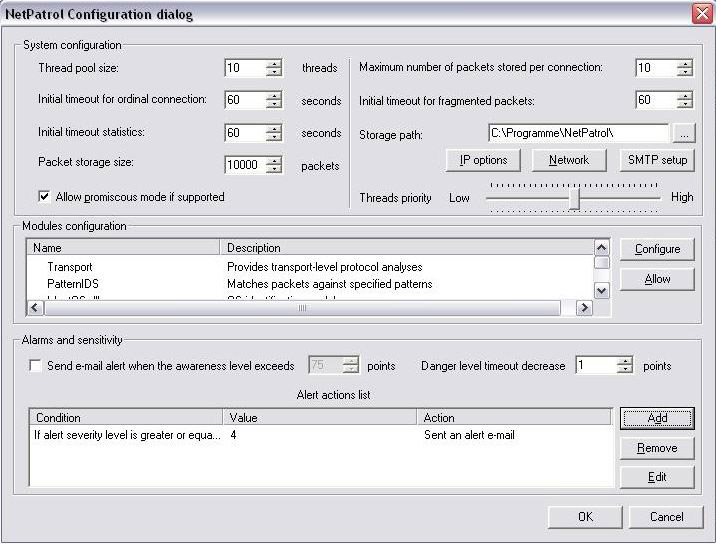Image resolution: width=716 pixels, height=544 pixels.
Task: Click the Initial timeout statistics field
Action: 245,133
